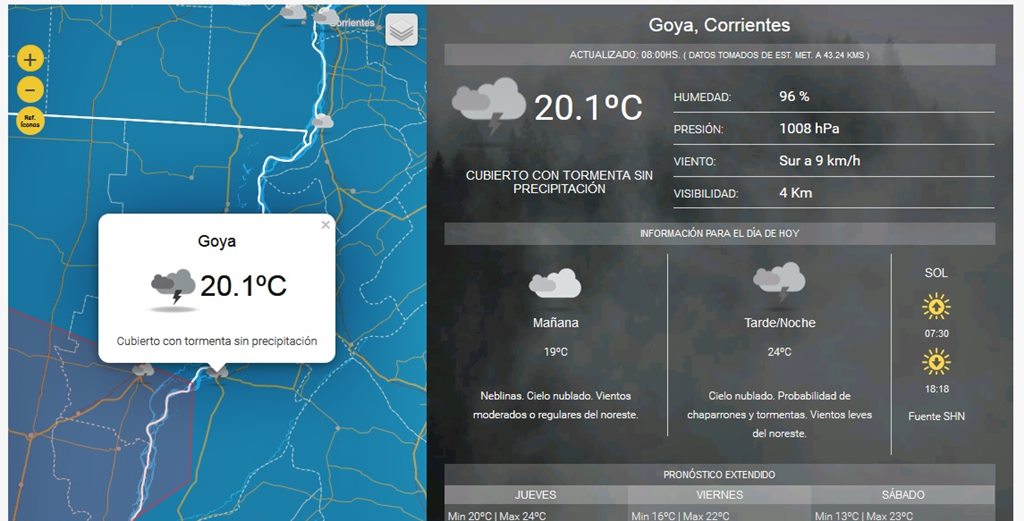Select the SÁBADO forecast tab

point(903,495)
